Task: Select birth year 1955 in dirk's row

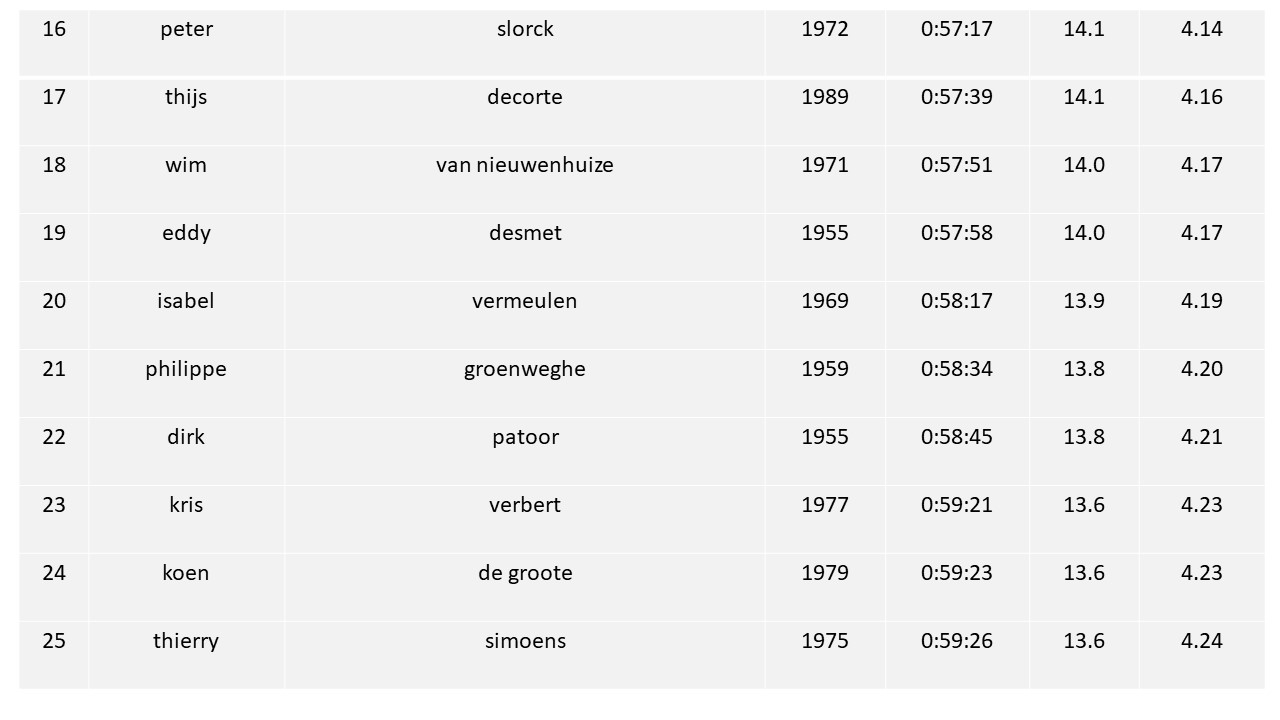Action: tap(825, 437)
